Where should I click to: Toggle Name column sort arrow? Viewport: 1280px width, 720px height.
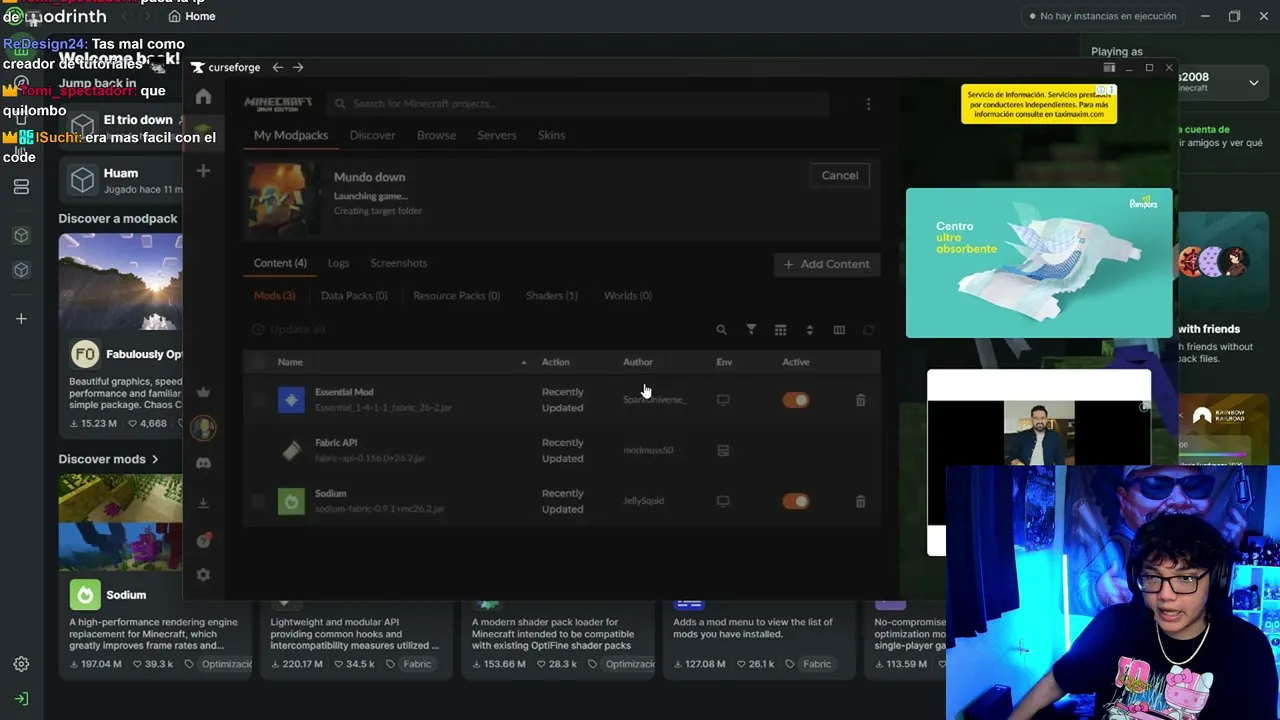click(524, 362)
